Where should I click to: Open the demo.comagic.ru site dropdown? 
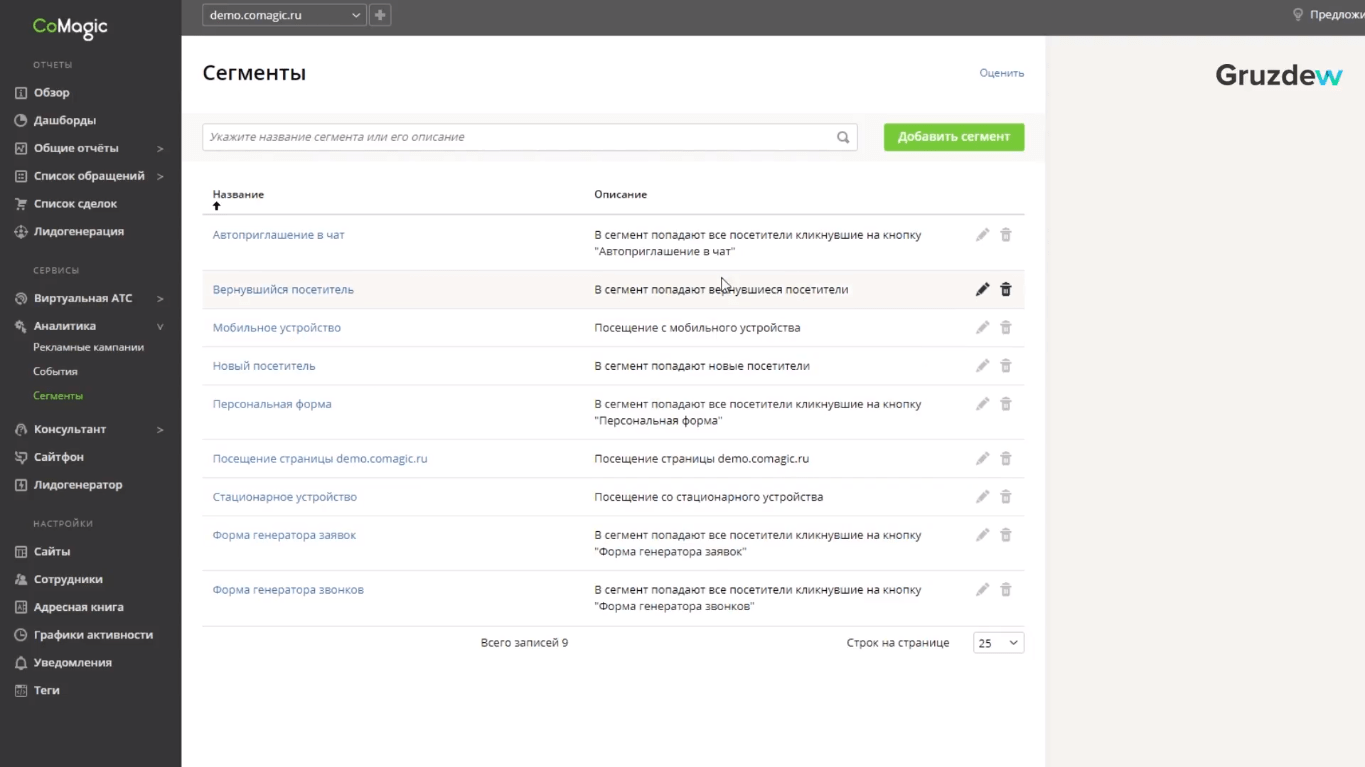[x=284, y=15]
